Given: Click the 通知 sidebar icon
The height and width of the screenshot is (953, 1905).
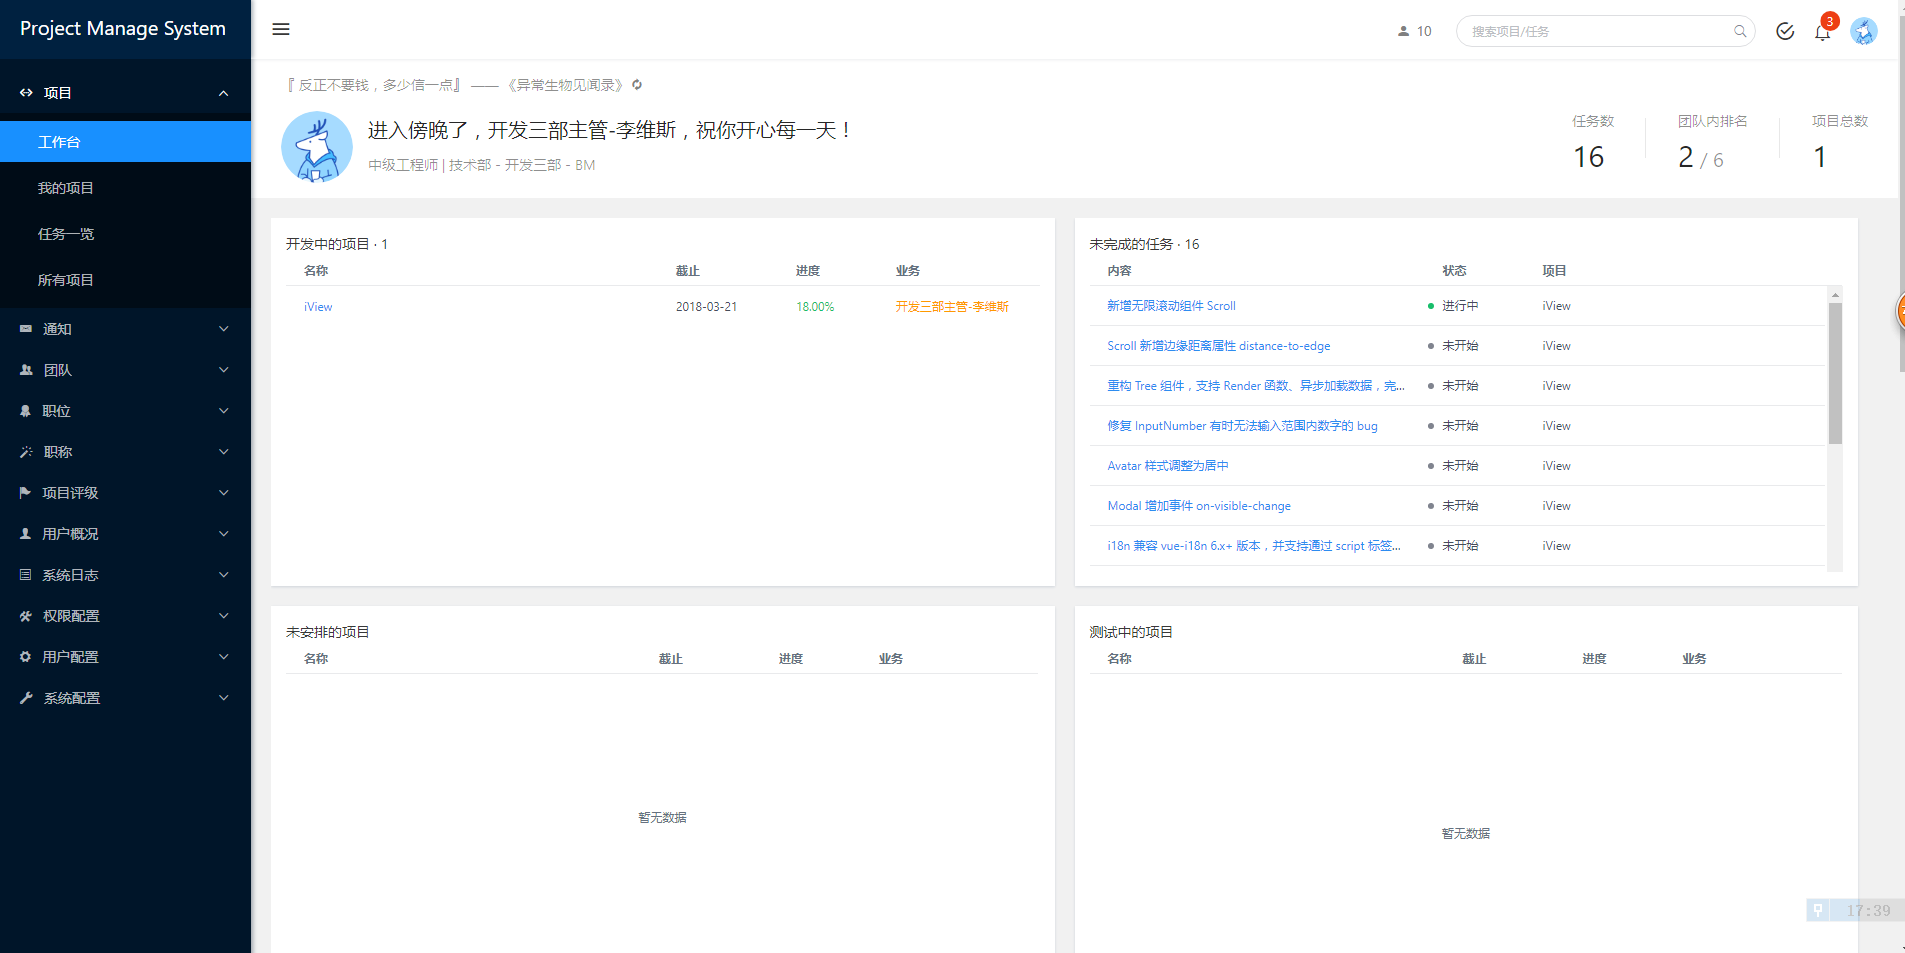Looking at the screenshot, I should click(x=26, y=329).
